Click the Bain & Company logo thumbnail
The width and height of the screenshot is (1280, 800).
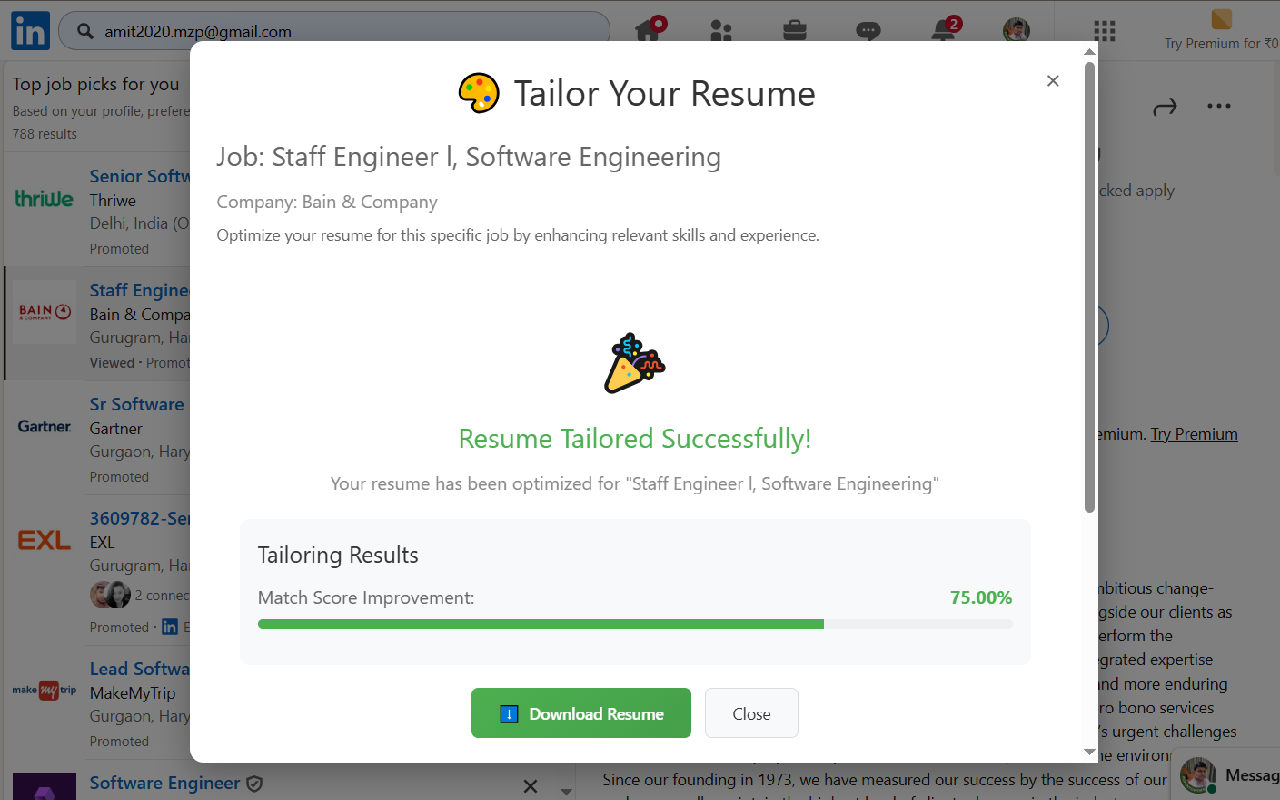[43, 313]
